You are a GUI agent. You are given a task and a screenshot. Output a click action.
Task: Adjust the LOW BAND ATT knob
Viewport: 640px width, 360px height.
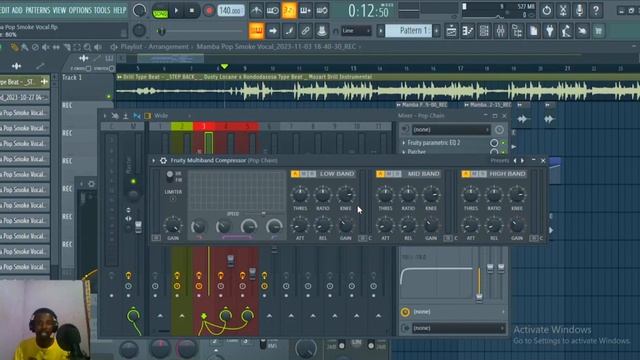[x=300, y=225]
